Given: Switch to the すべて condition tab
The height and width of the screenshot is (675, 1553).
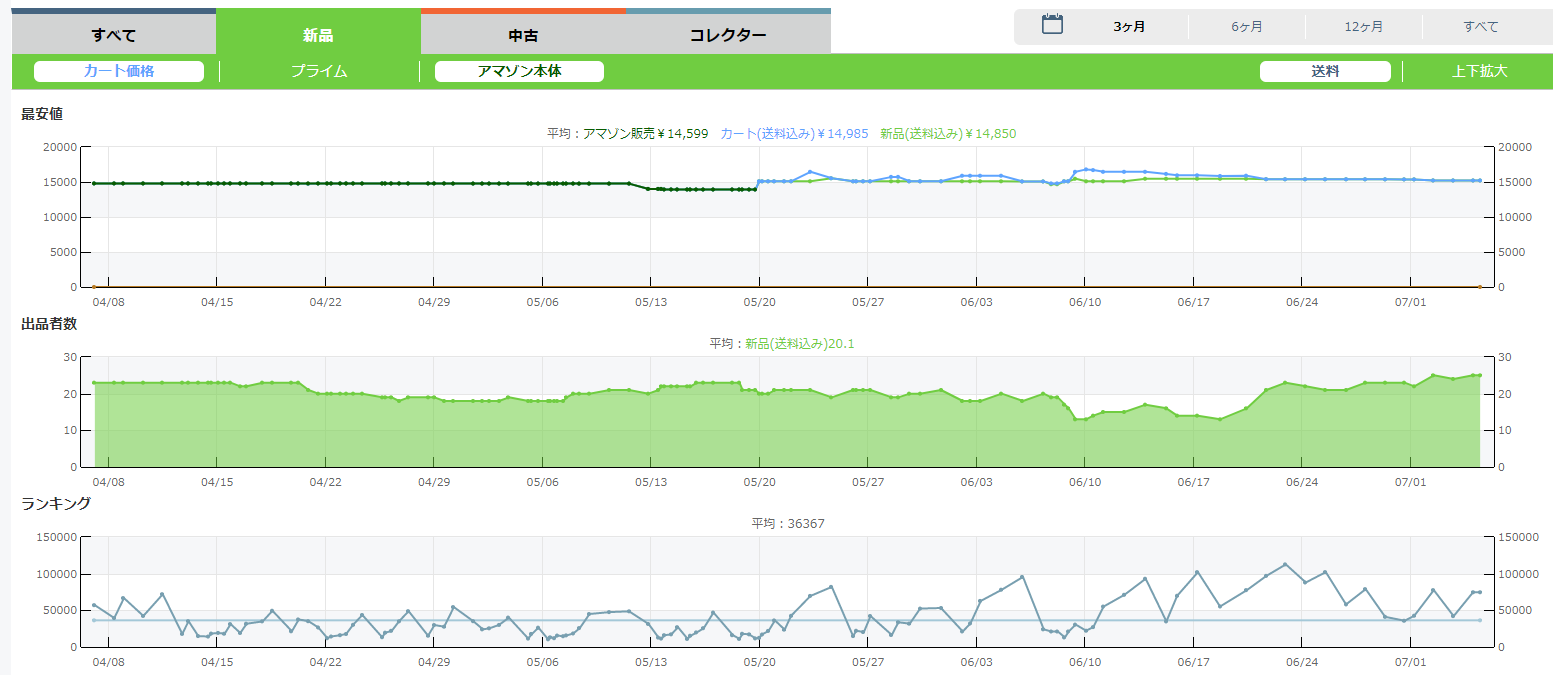Looking at the screenshot, I should point(113,35).
